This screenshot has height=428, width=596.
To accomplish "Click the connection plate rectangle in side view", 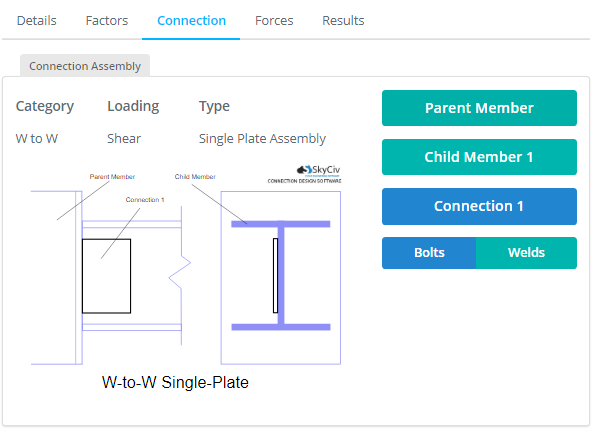I will 106,276.
